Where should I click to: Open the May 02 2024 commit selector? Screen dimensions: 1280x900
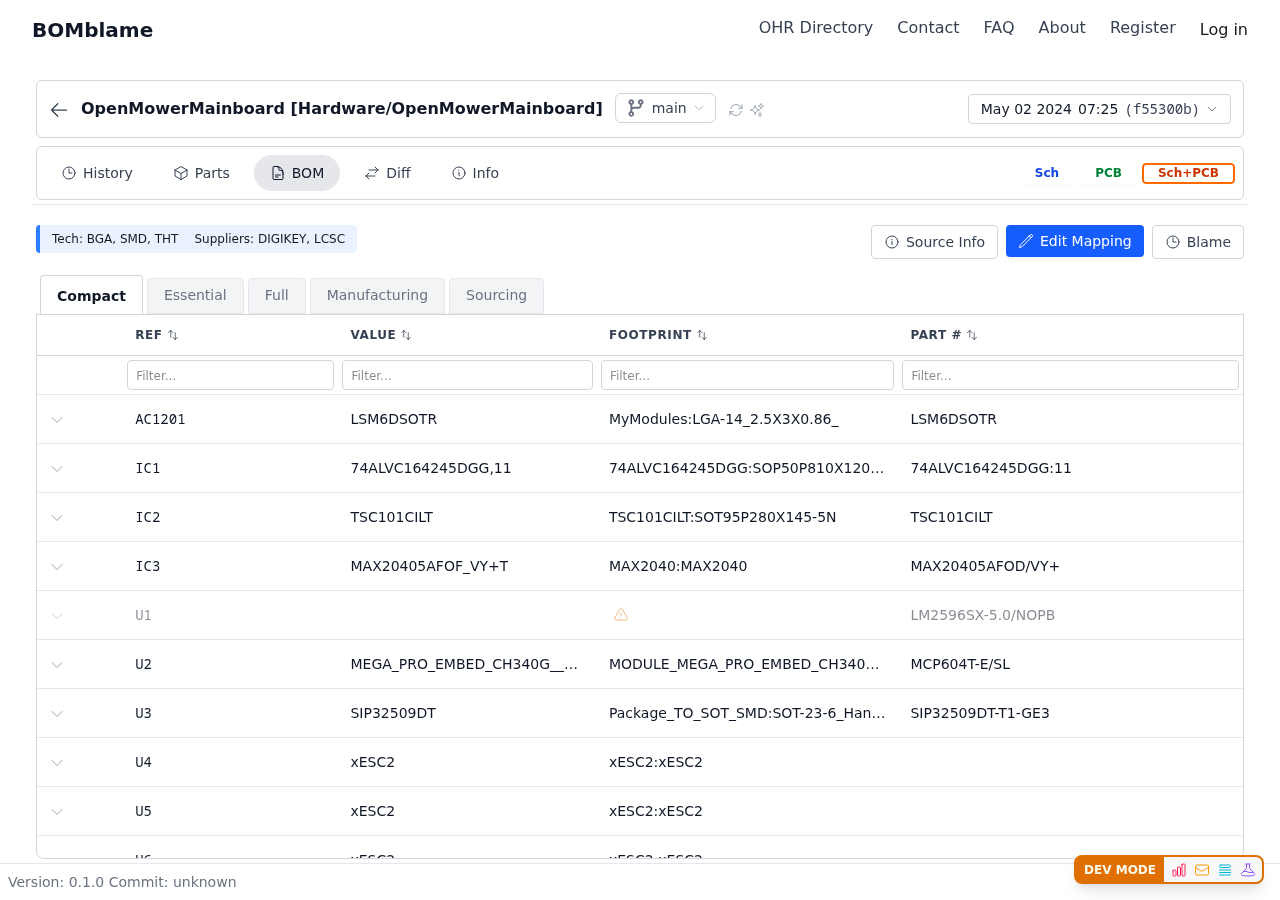(1099, 108)
